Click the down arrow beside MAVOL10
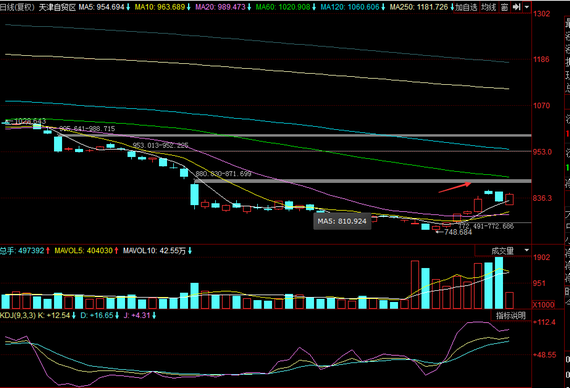 click(x=190, y=251)
